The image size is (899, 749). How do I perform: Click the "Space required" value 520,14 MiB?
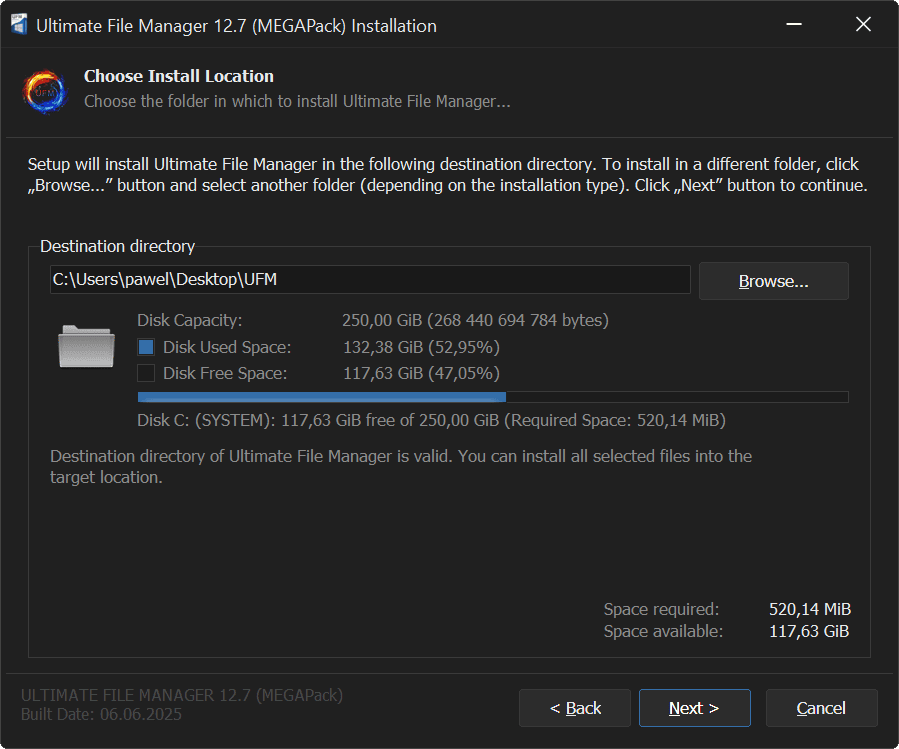pos(809,609)
